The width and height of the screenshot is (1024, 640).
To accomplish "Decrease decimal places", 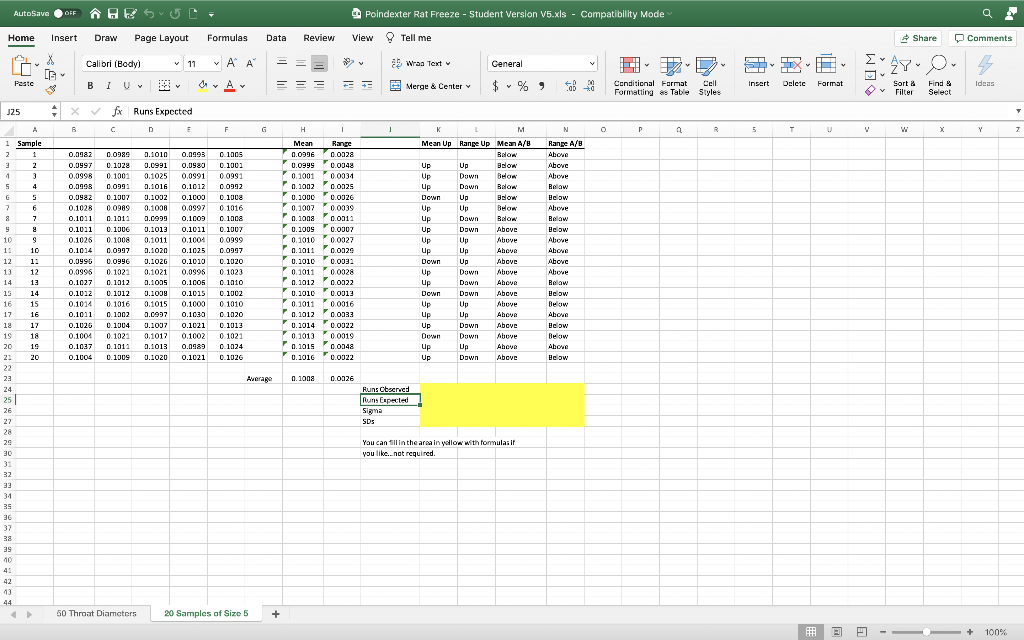I will (x=589, y=86).
